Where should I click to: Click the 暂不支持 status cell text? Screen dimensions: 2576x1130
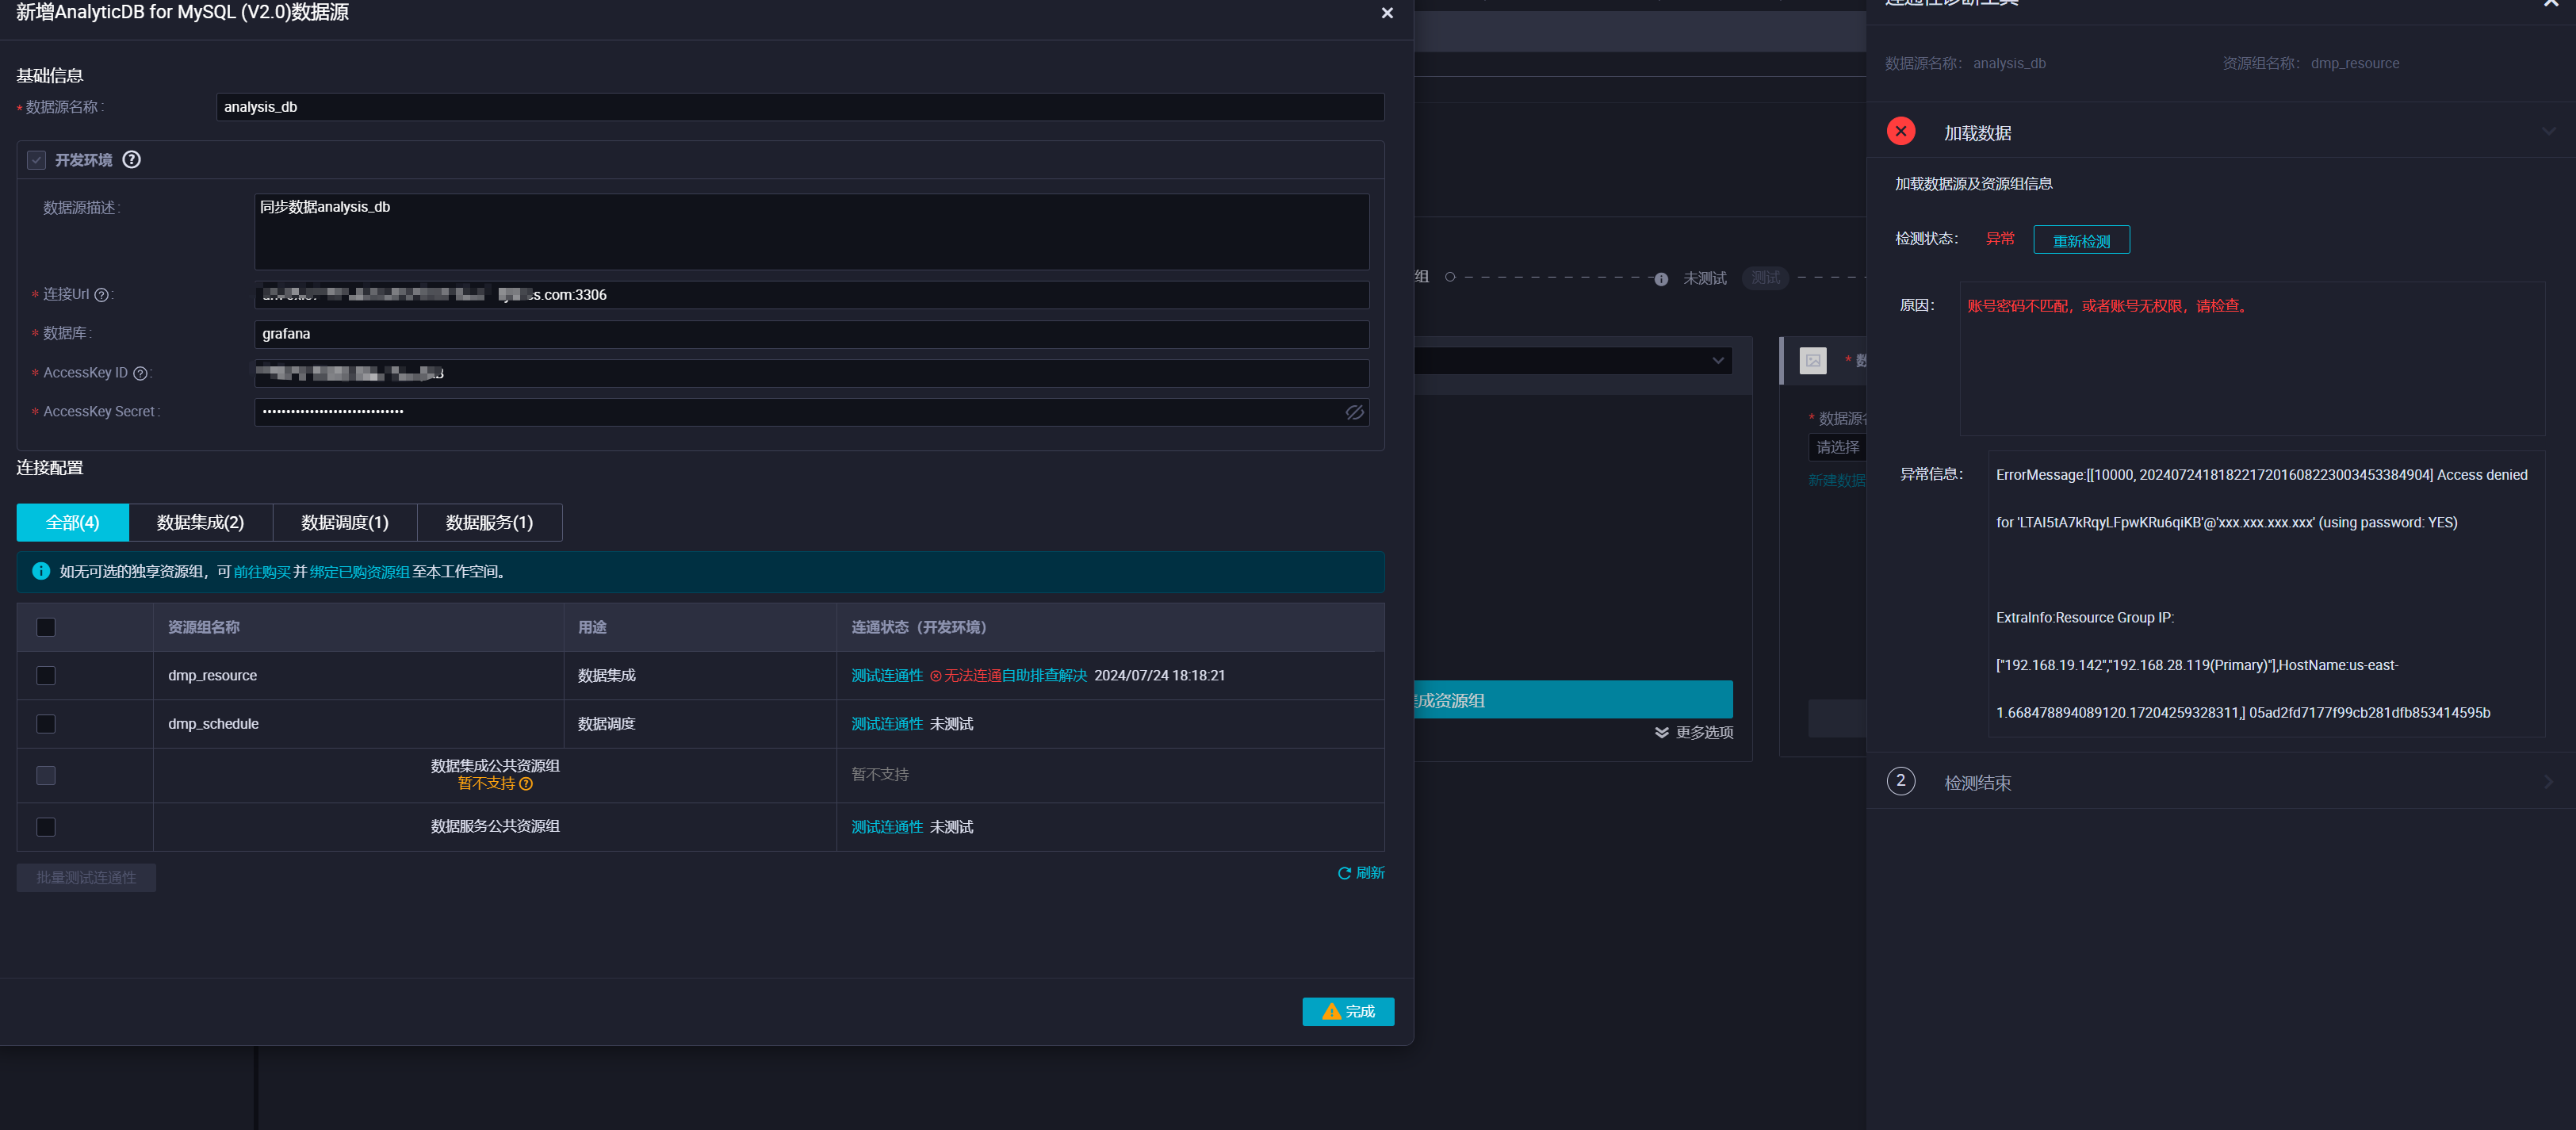[880, 775]
